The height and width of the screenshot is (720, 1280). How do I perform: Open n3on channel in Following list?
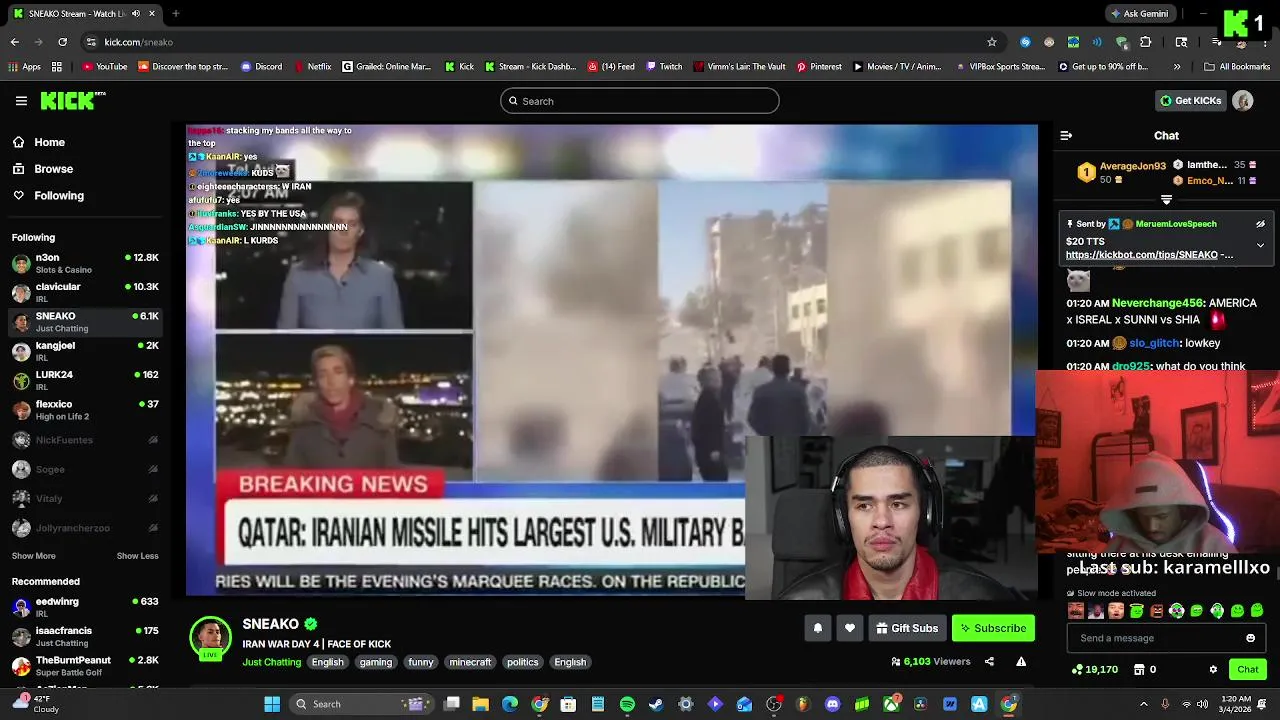pos(85,264)
